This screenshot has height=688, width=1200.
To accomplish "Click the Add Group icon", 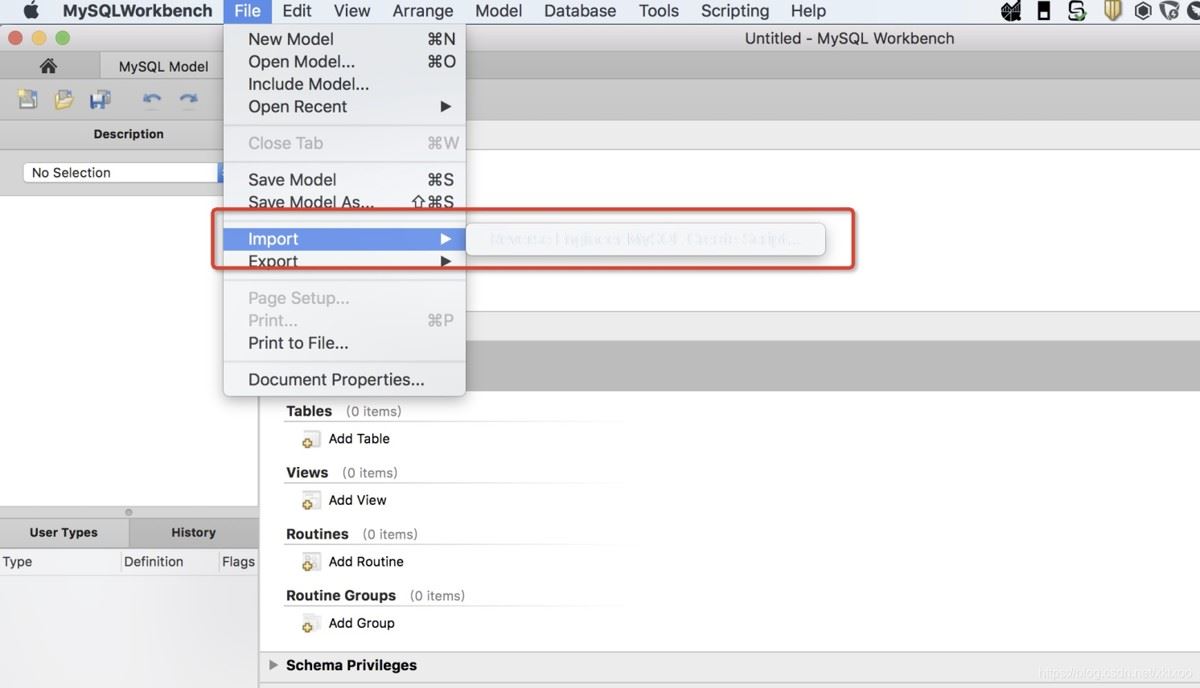I will pyautogui.click(x=311, y=624).
